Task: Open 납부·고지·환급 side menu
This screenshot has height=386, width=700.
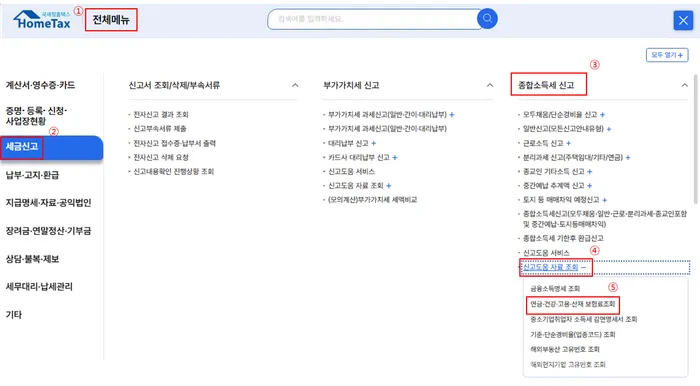Action: 32,175
